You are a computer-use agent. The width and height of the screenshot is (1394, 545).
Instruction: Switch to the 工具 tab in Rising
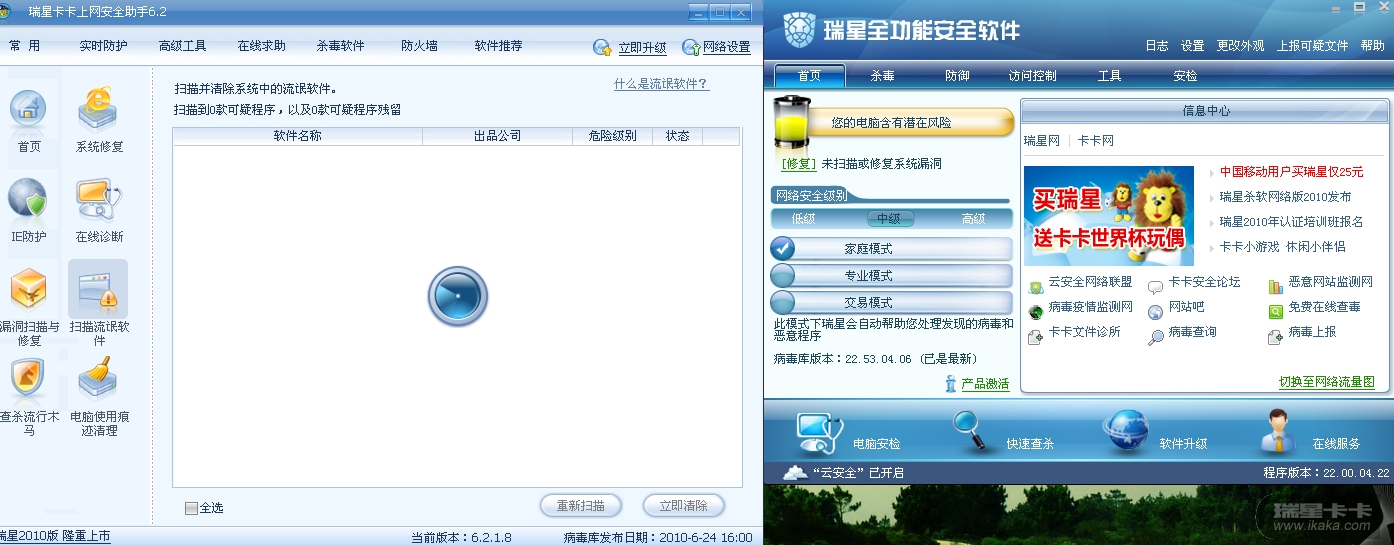pyautogui.click(x=1109, y=76)
